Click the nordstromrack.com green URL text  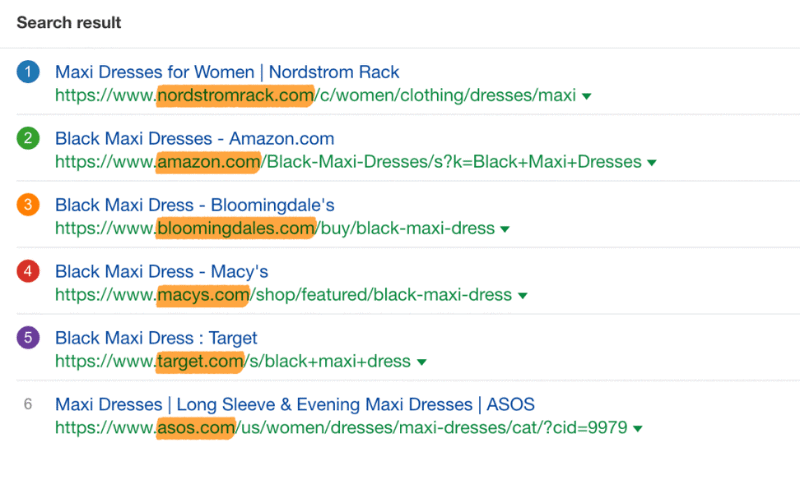click(x=315, y=95)
